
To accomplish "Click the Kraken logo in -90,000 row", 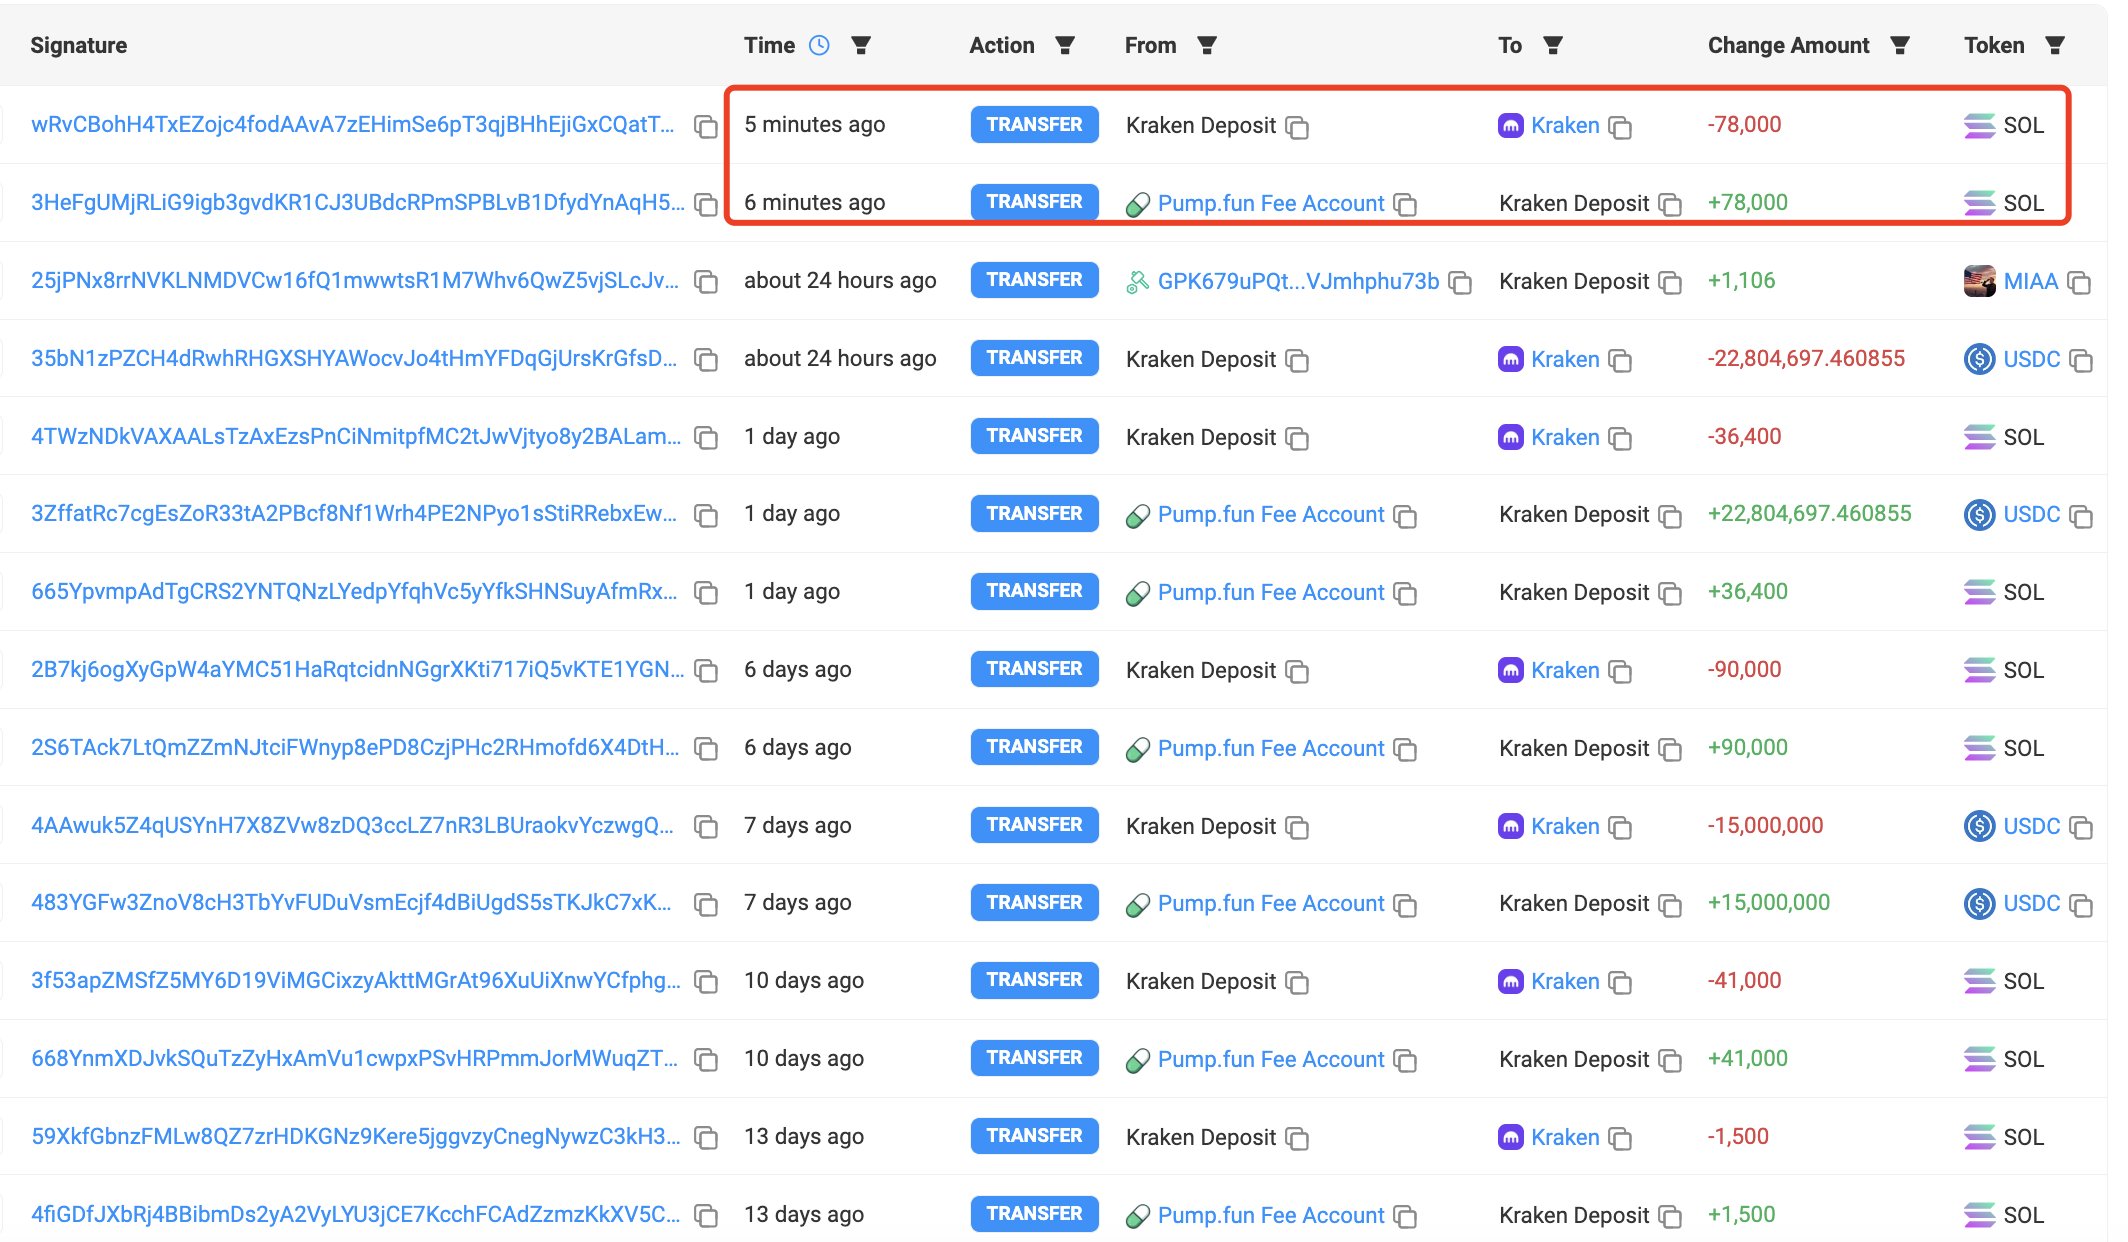I will click(1510, 670).
